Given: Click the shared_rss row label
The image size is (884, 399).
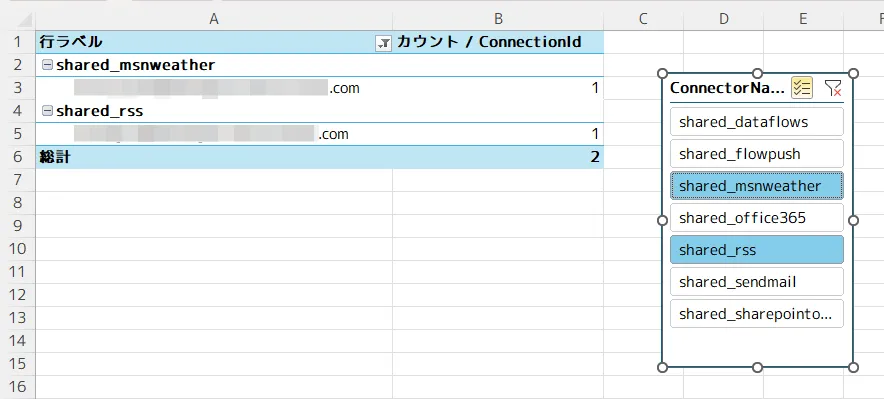Looking at the screenshot, I should (x=99, y=112).
